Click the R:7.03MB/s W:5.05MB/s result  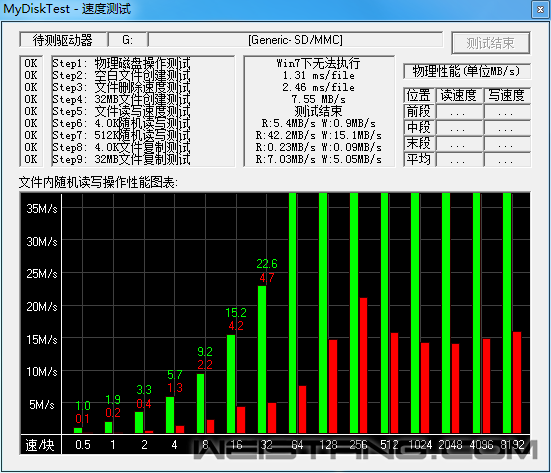318,159
